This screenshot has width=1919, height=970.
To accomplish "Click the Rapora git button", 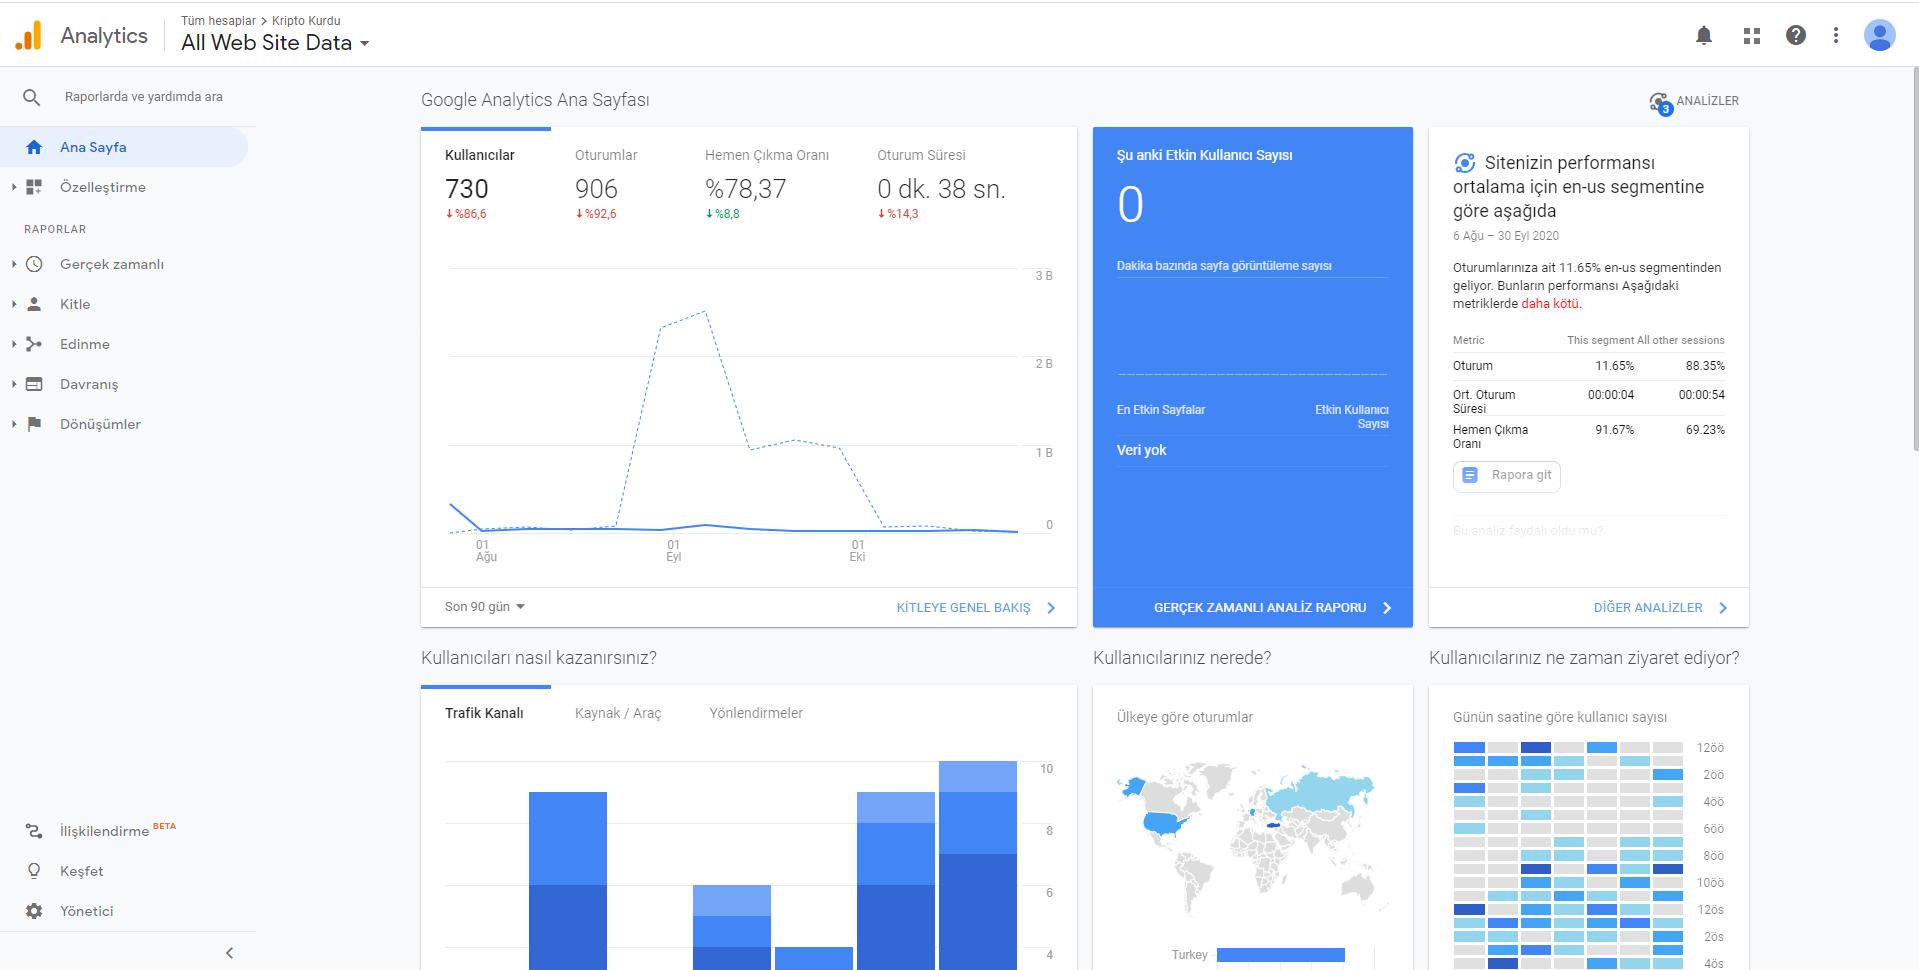I will [x=1506, y=475].
